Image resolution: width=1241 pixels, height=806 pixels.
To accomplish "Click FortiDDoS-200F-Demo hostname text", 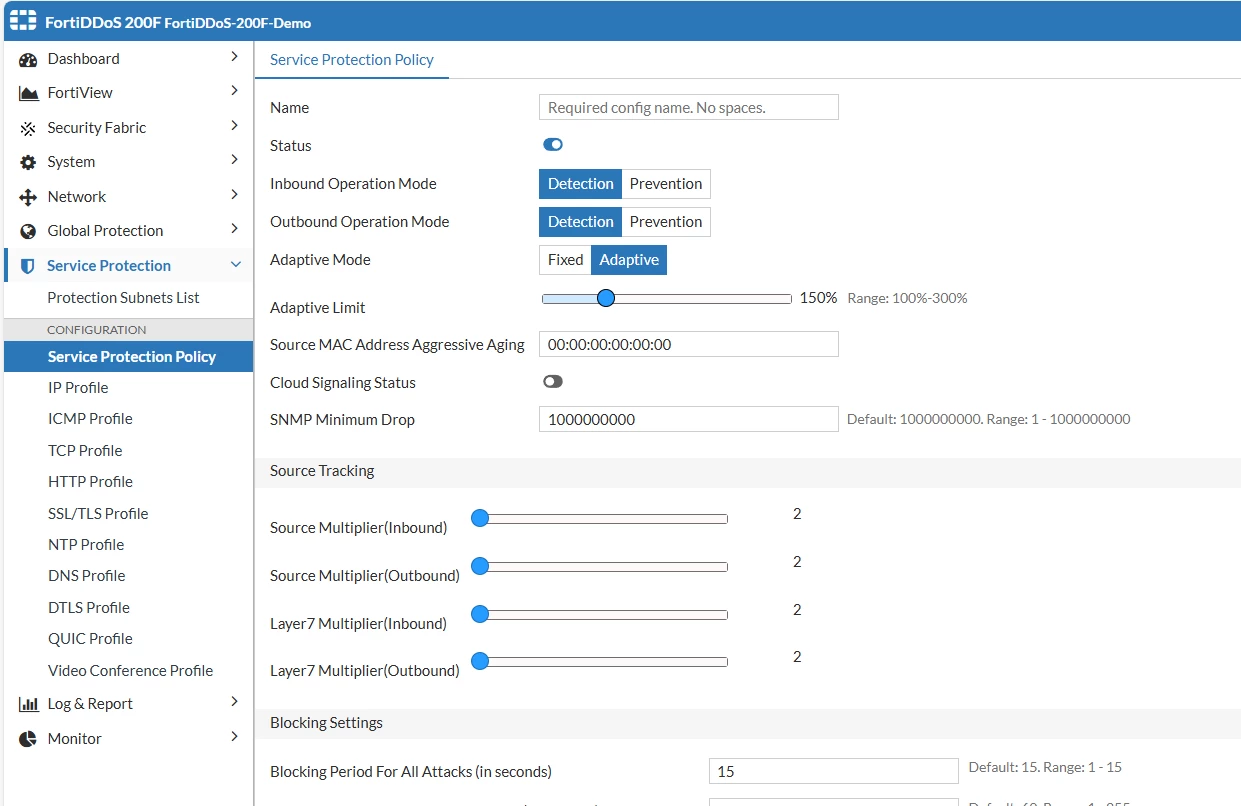I will tap(238, 23).
